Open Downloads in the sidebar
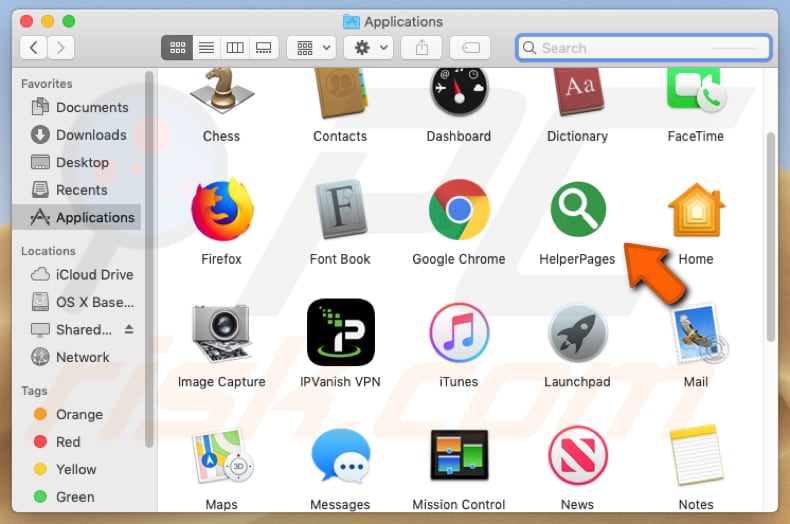The image size is (790, 524). (x=79, y=135)
